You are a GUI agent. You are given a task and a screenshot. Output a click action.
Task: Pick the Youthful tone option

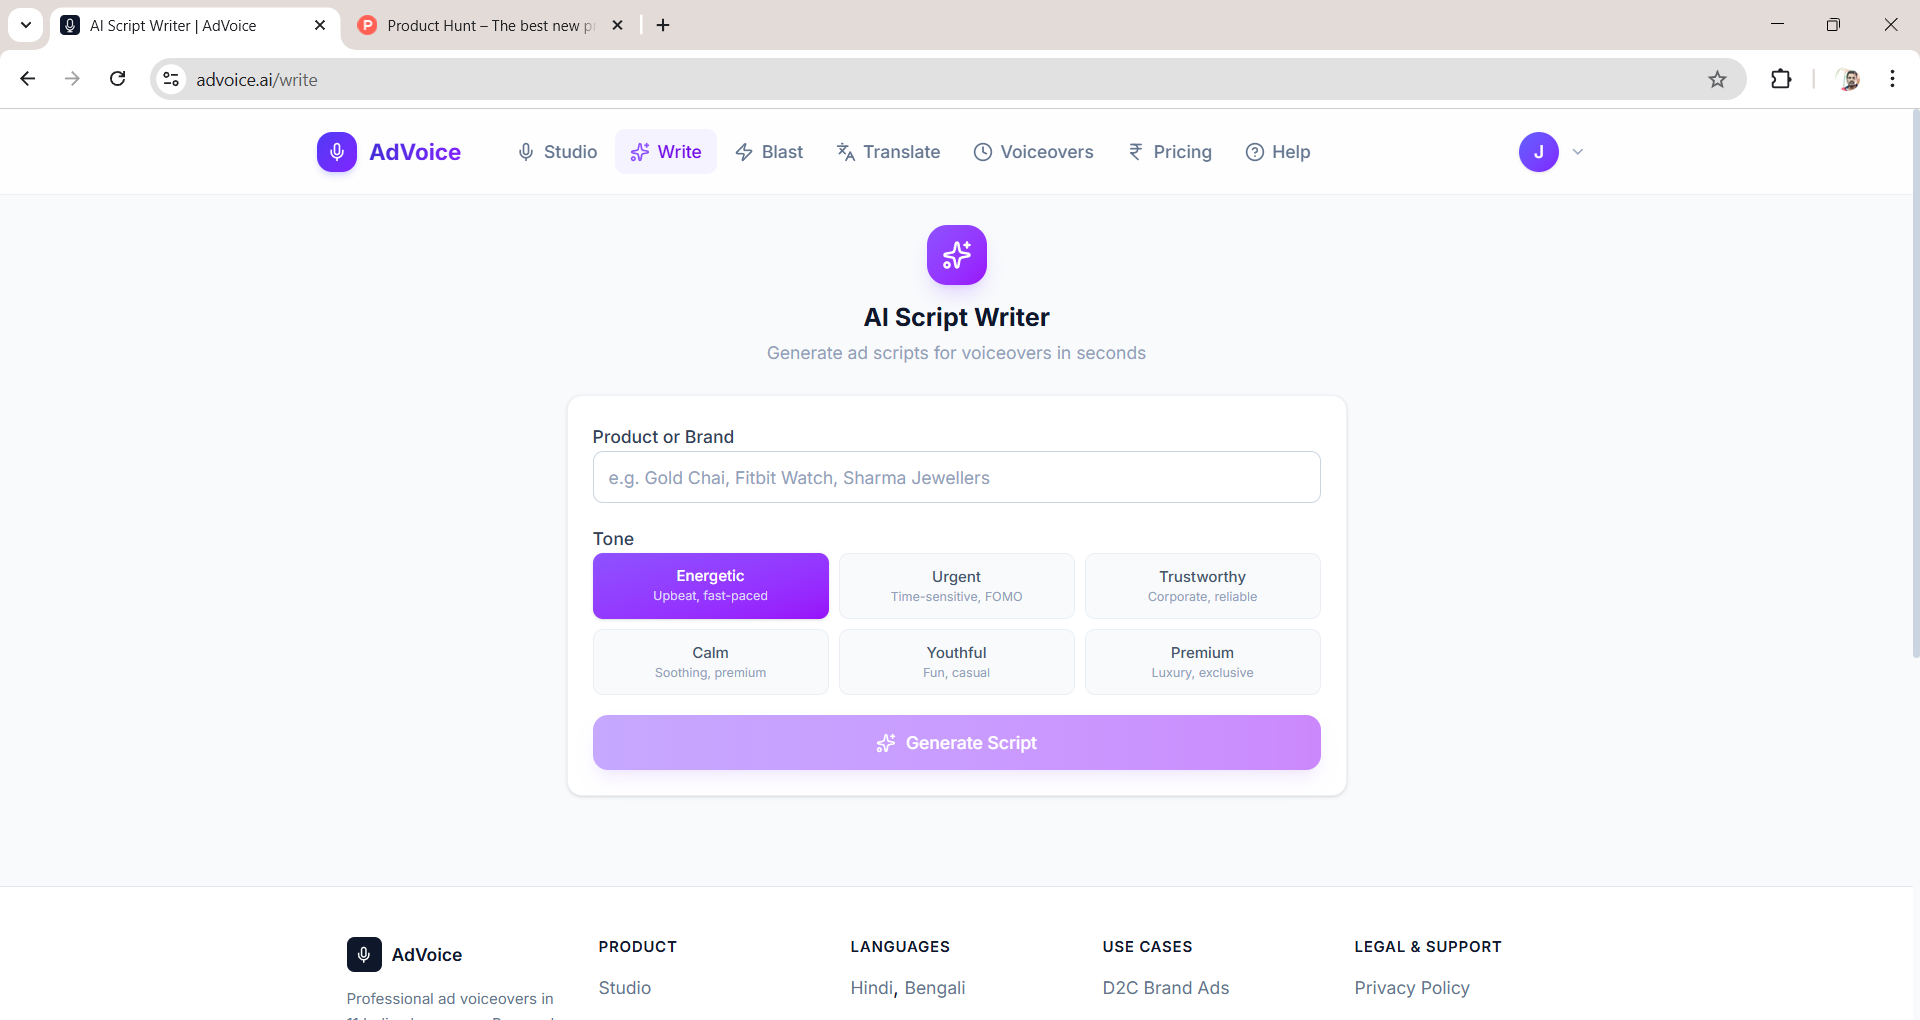pos(957,662)
